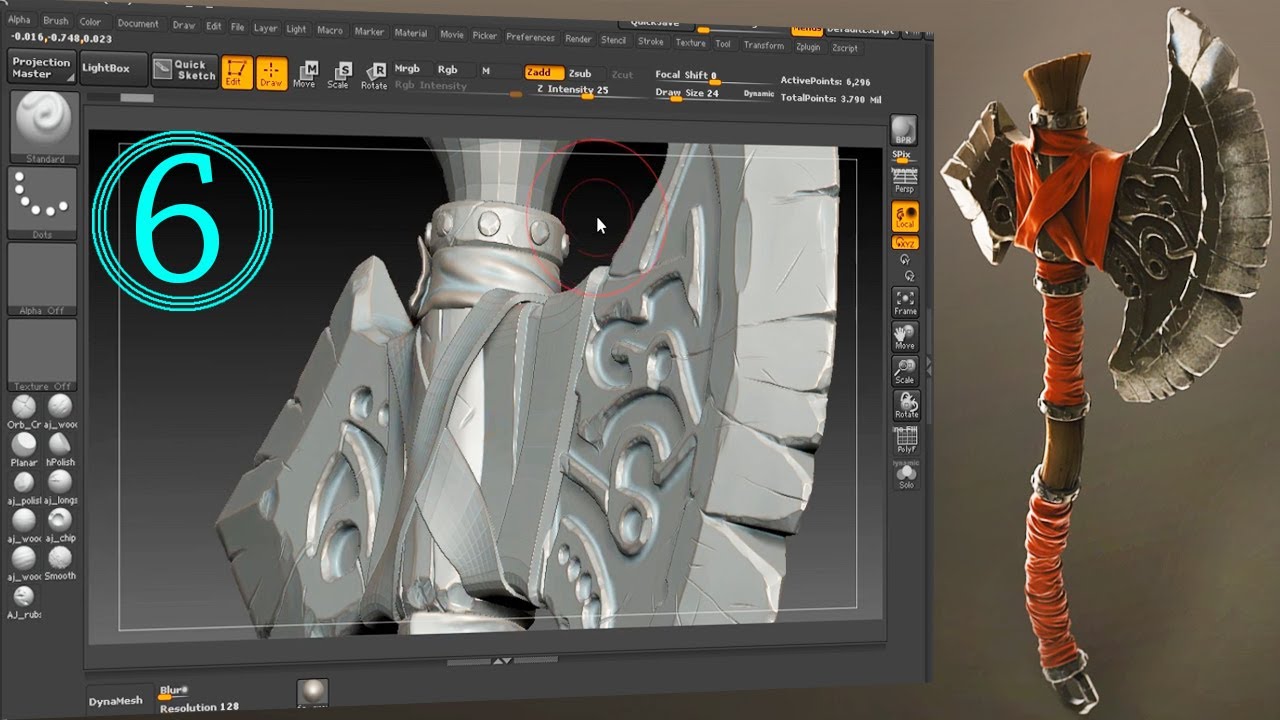Open the Texture Off slot
Viewport: 1280px width, 720px height.
42,354
